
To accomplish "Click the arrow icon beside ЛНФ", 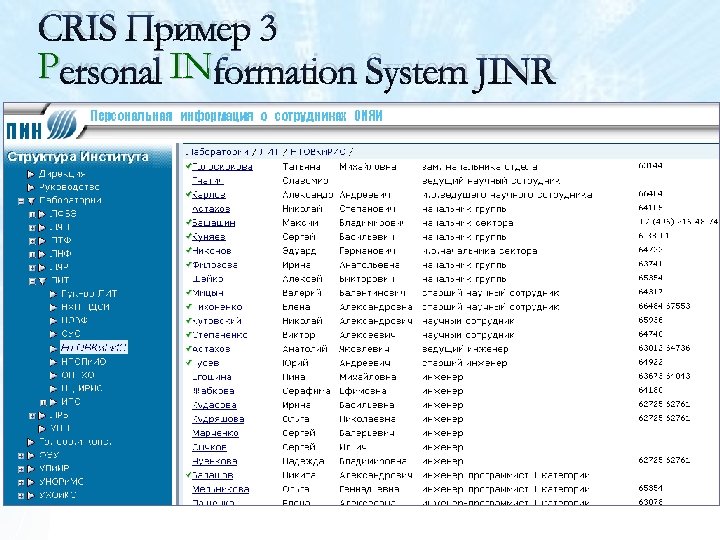I will 42,254.
